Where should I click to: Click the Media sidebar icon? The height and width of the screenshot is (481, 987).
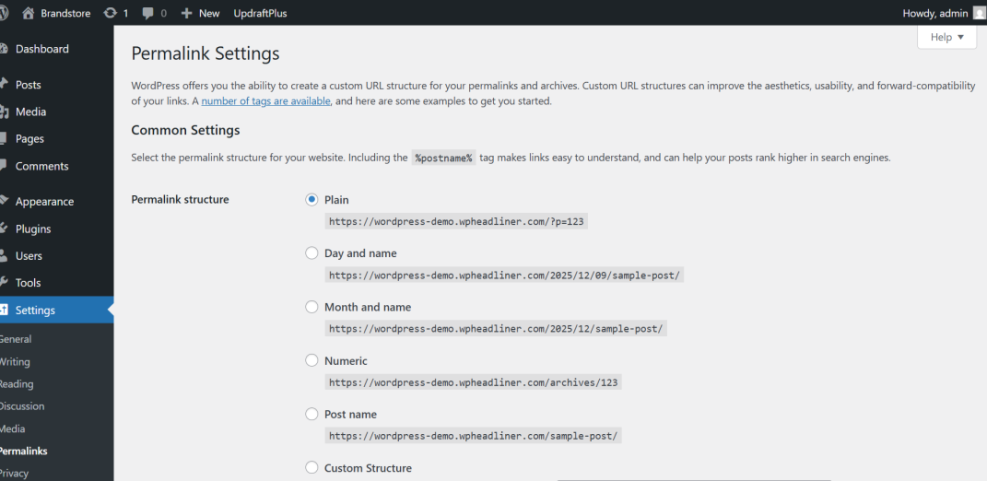click(4, 112)
